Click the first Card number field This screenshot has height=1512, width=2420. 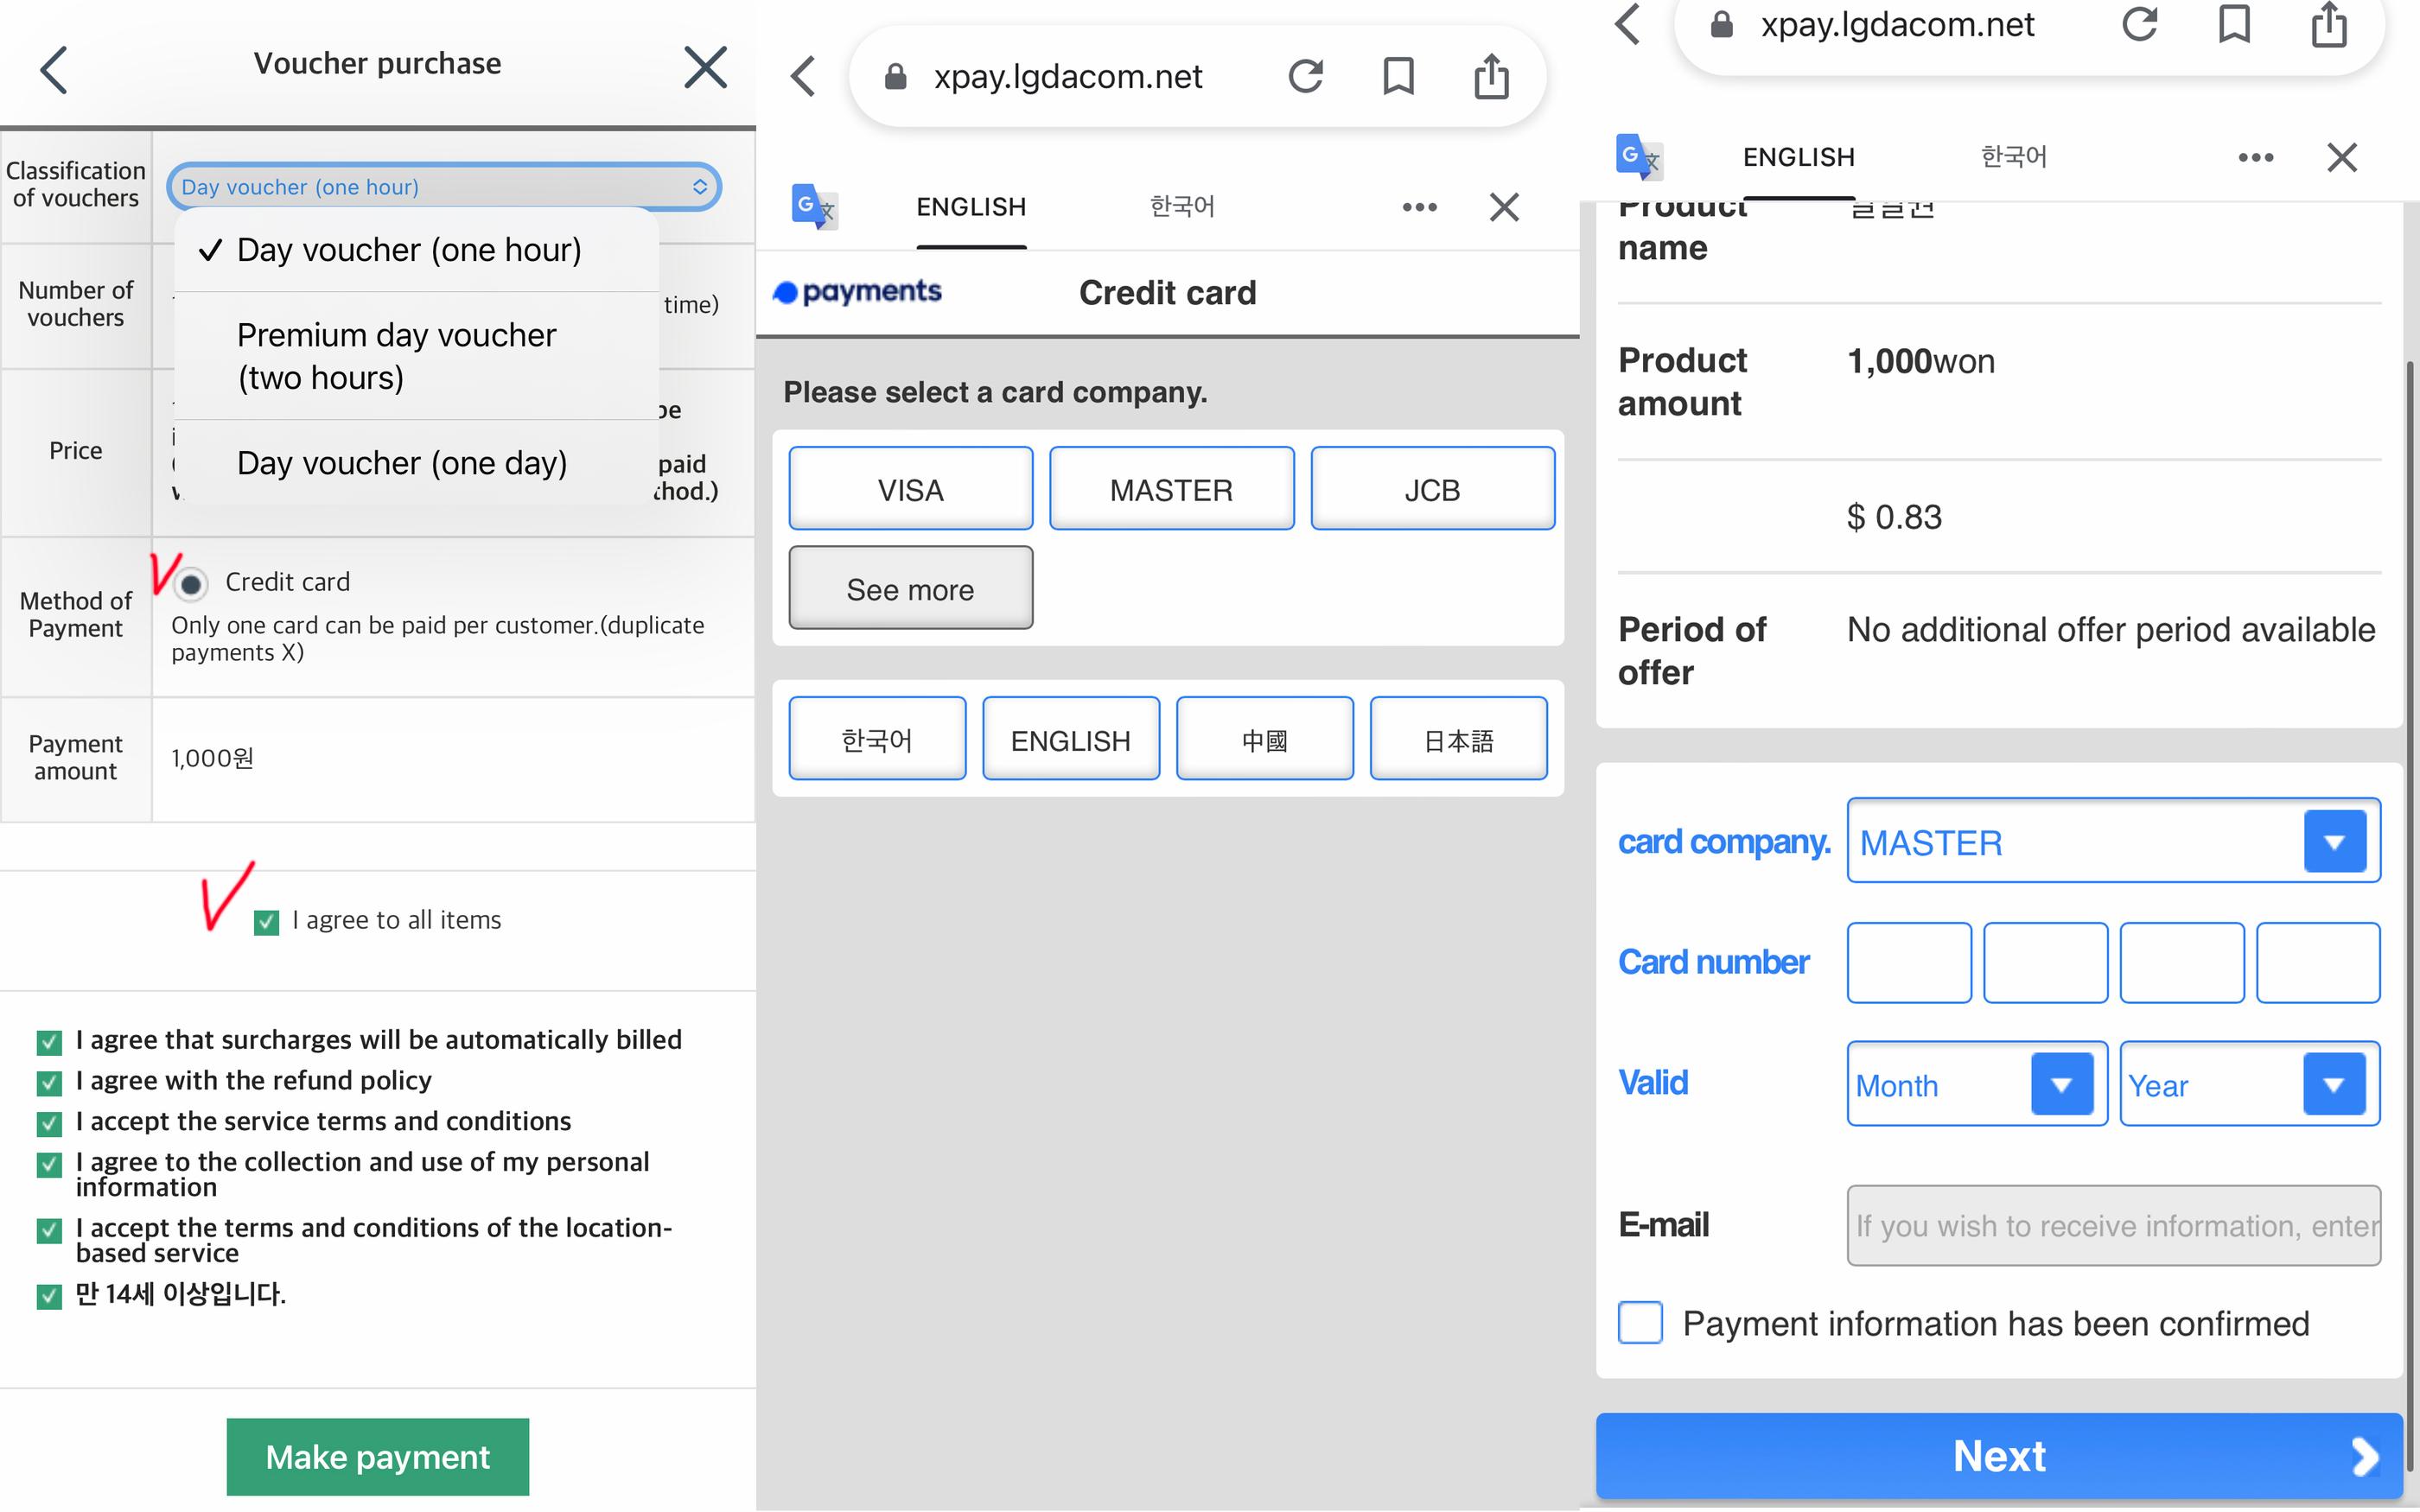pos(1908,962)
